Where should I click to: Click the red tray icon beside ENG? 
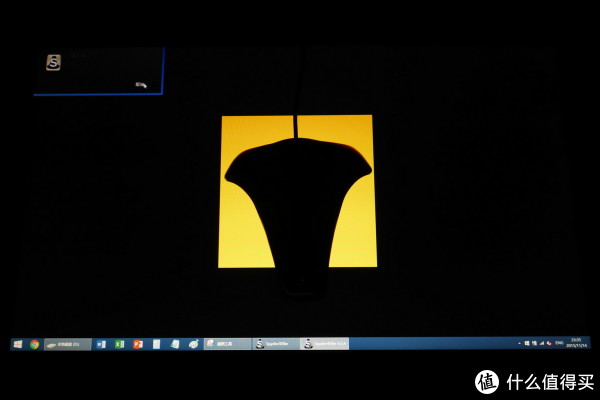(x=549, y=343)
